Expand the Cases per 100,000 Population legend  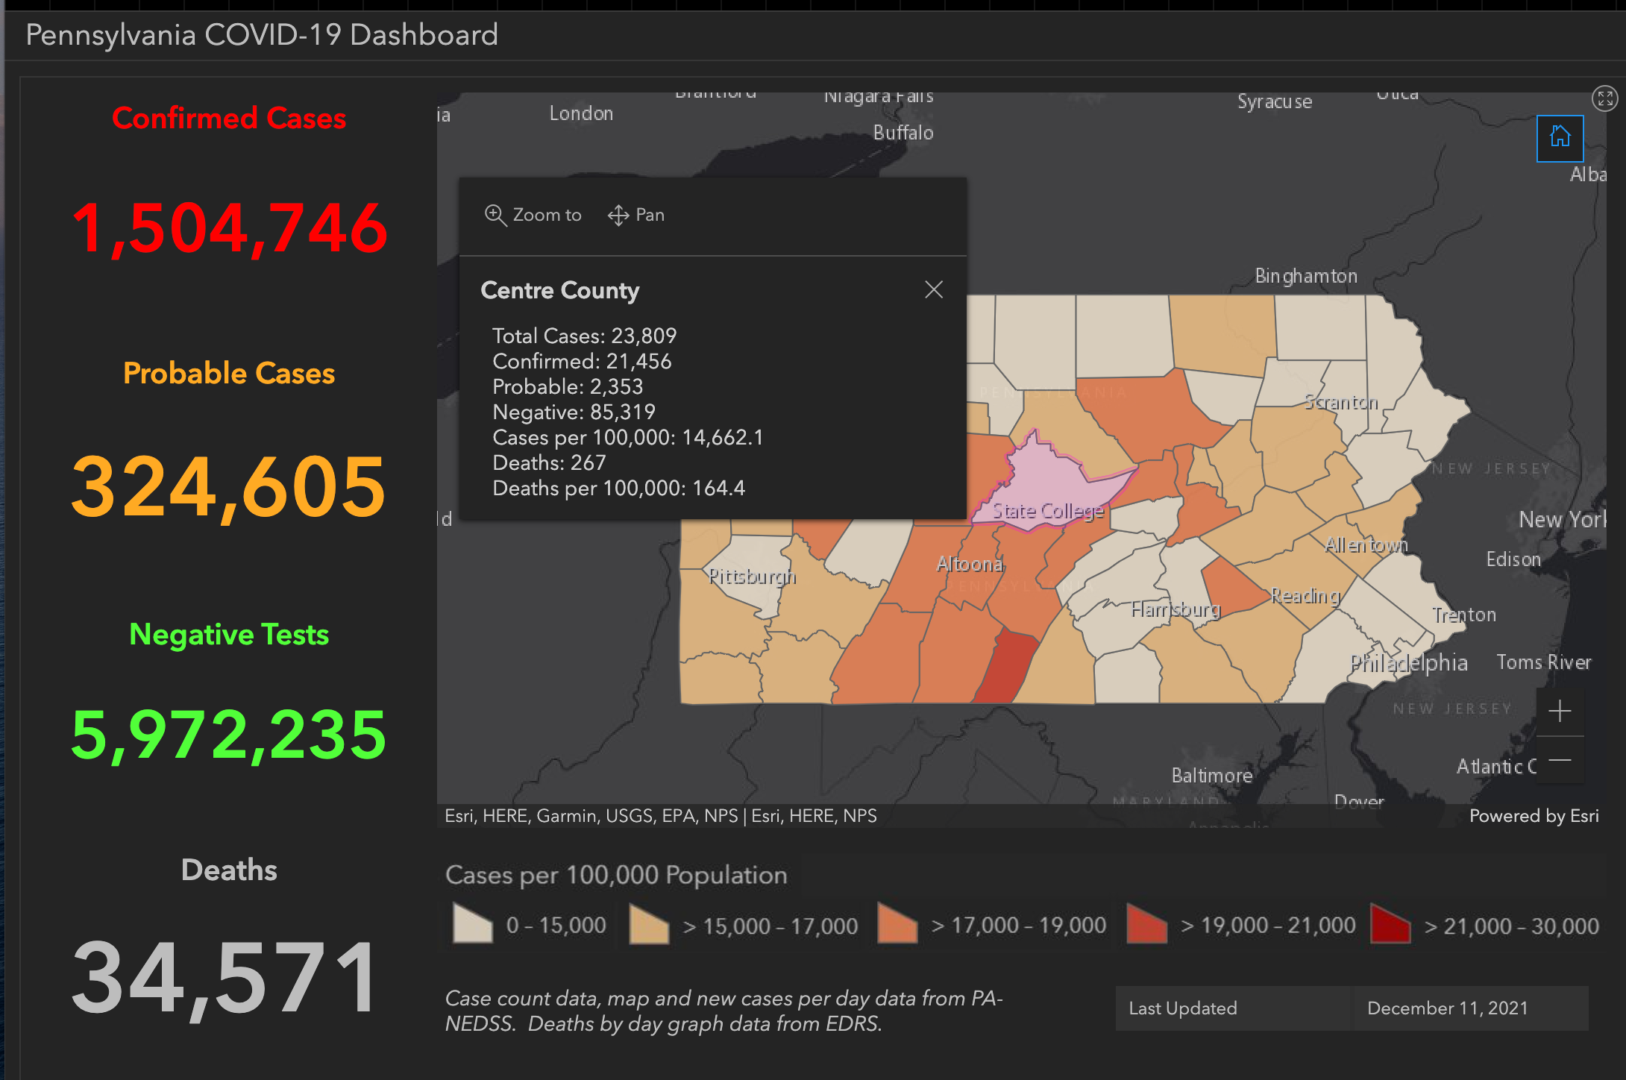(x=616, y=875)
